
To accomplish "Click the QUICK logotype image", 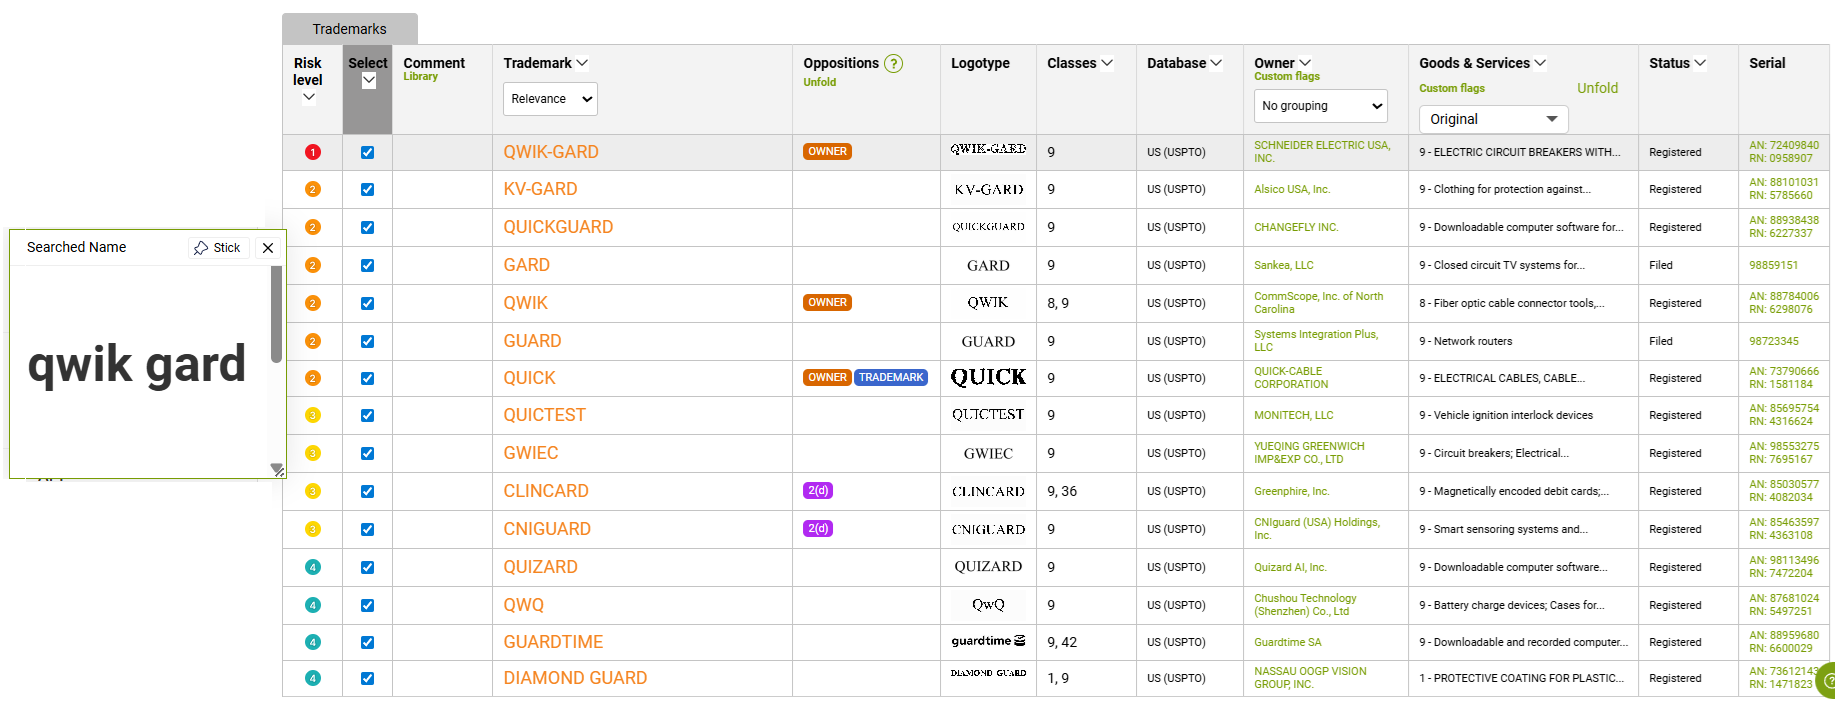I will tap(988, 377).
